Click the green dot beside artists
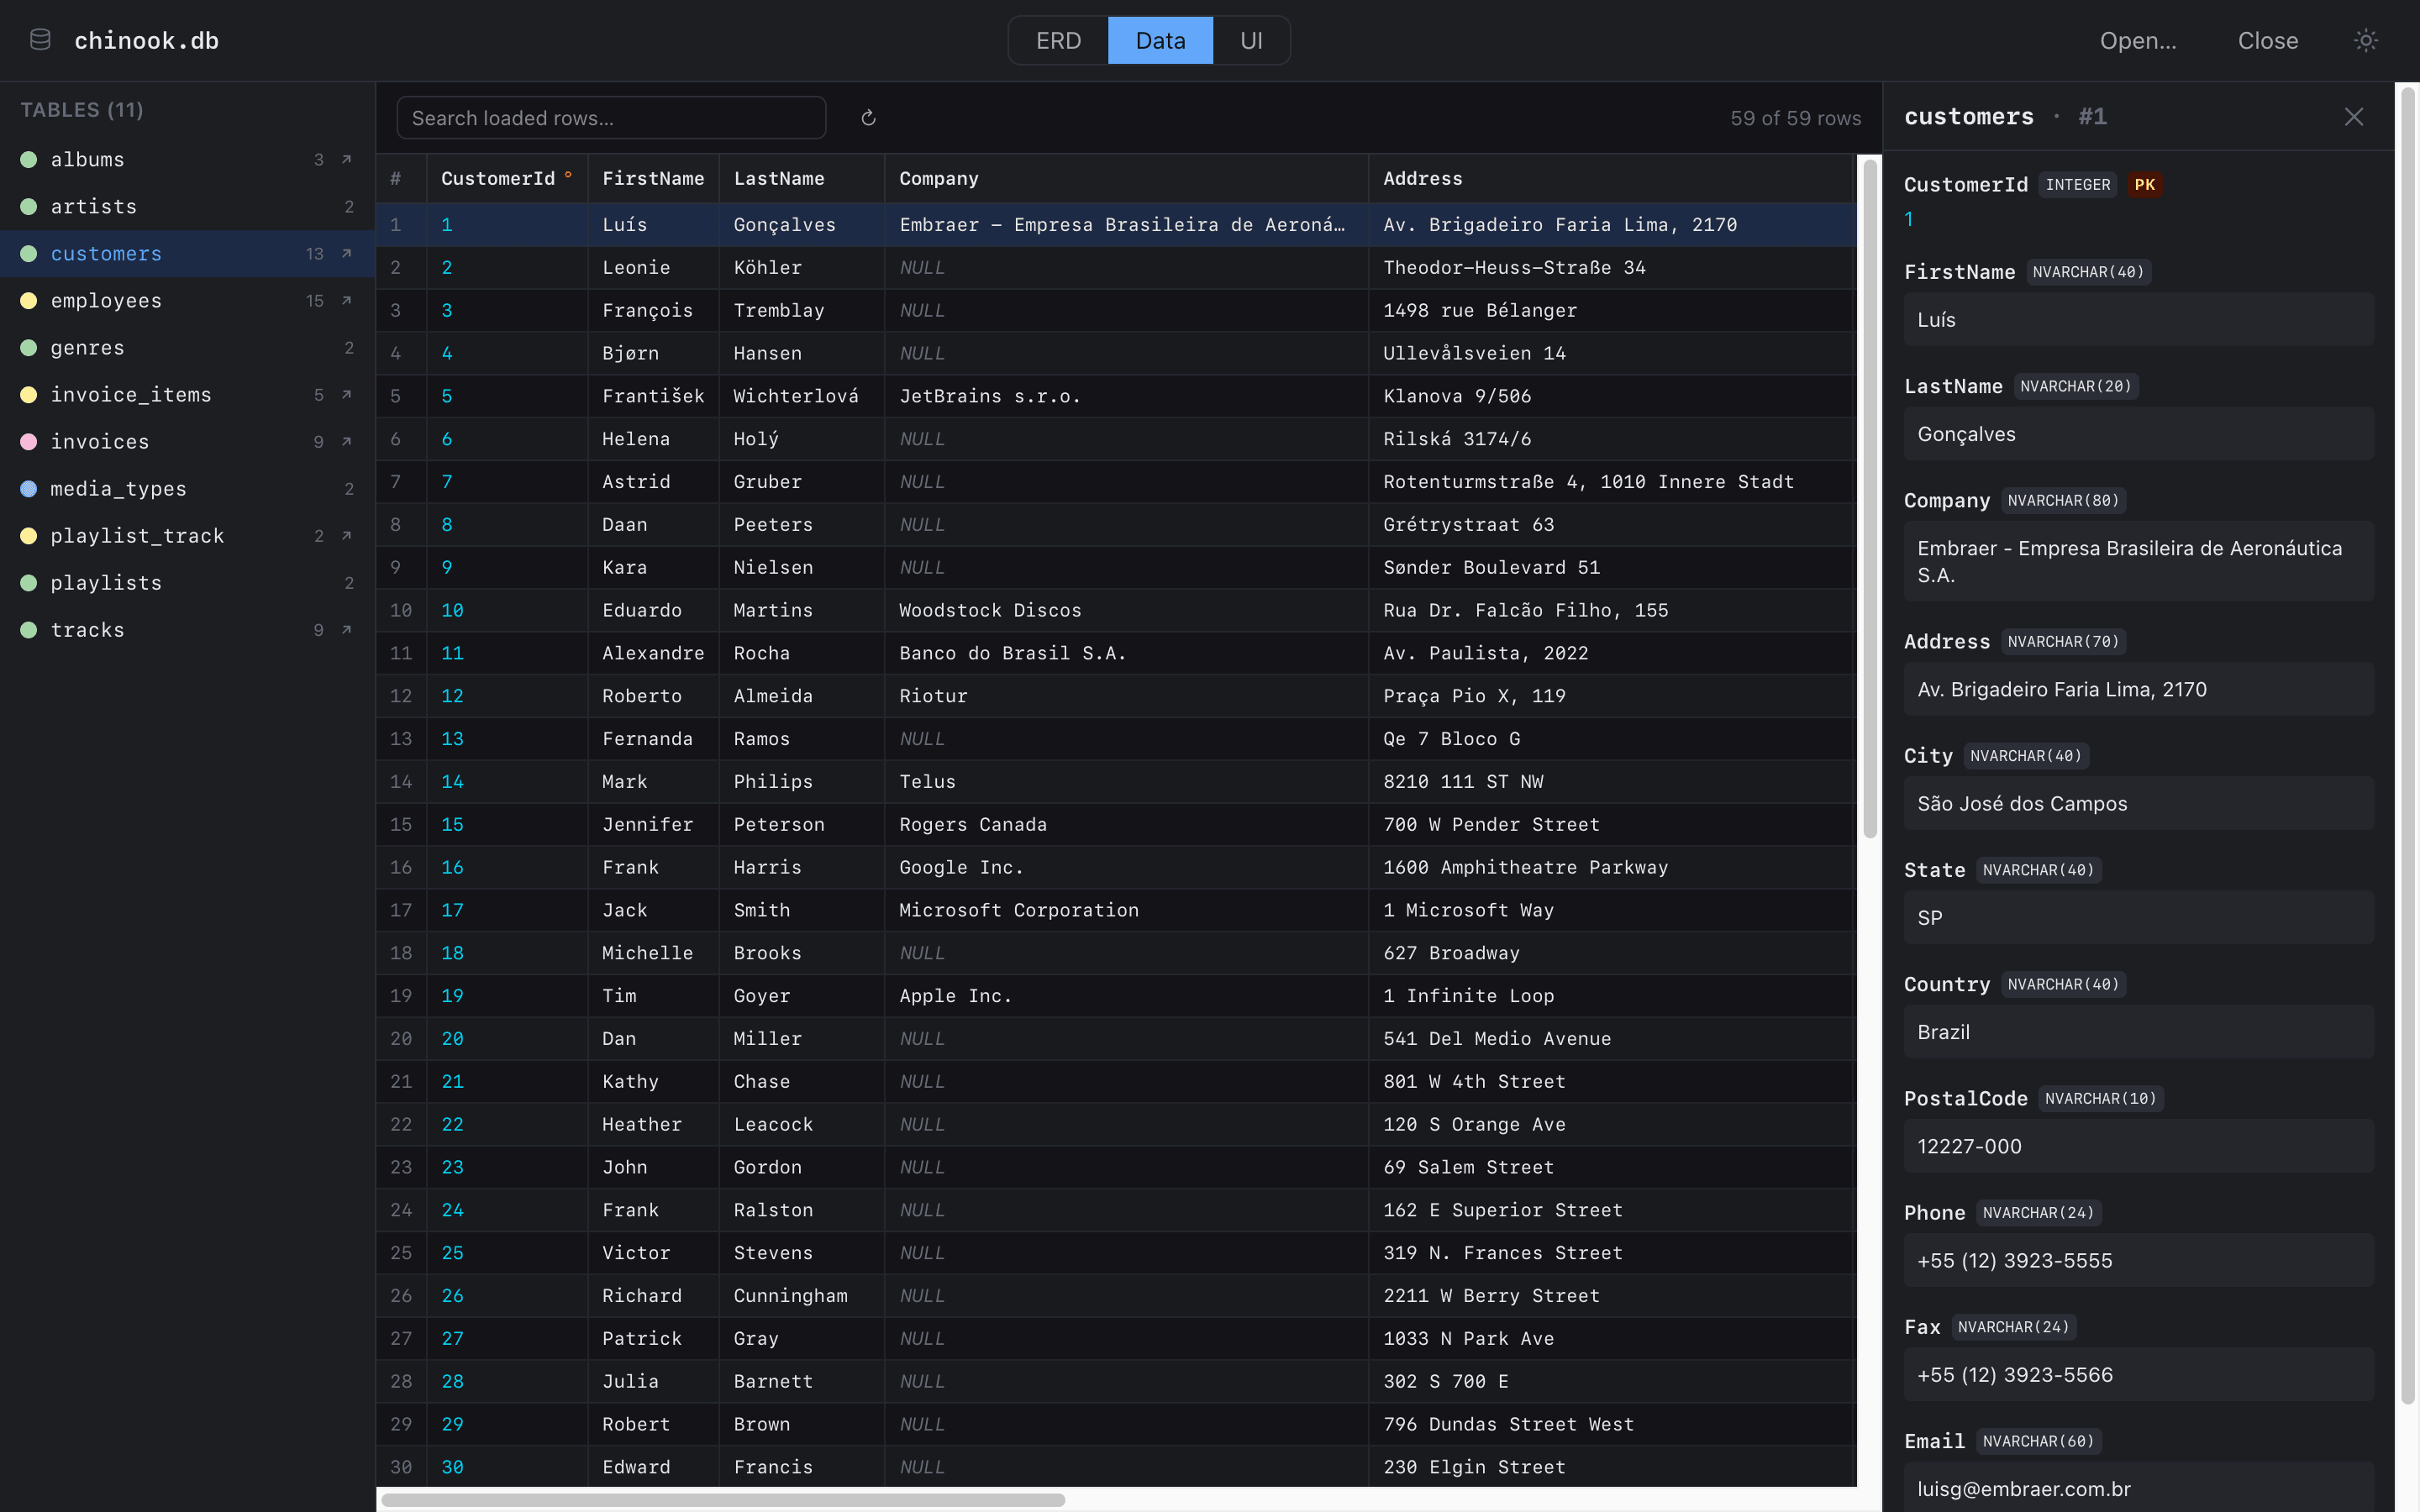2420x1512 pixels. 29,206
